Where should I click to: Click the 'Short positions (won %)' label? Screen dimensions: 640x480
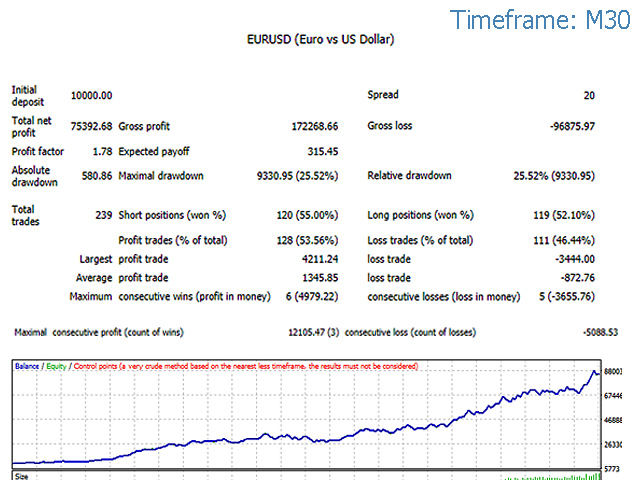(x=172, y=215)
